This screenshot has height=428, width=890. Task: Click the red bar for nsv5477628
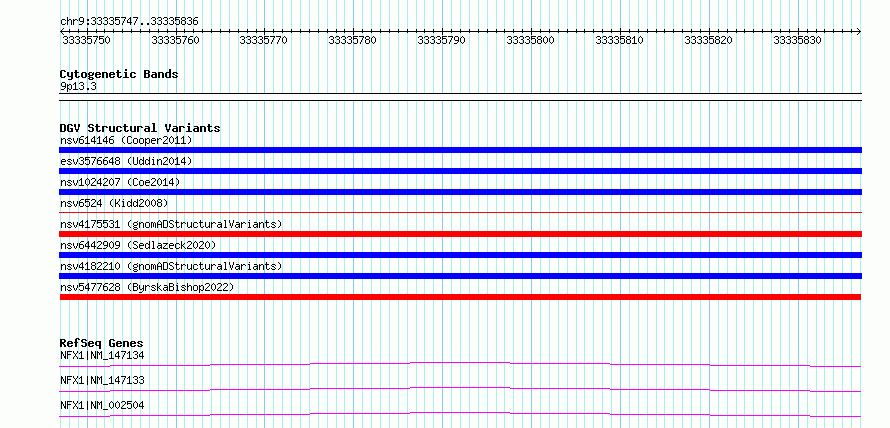460,297
